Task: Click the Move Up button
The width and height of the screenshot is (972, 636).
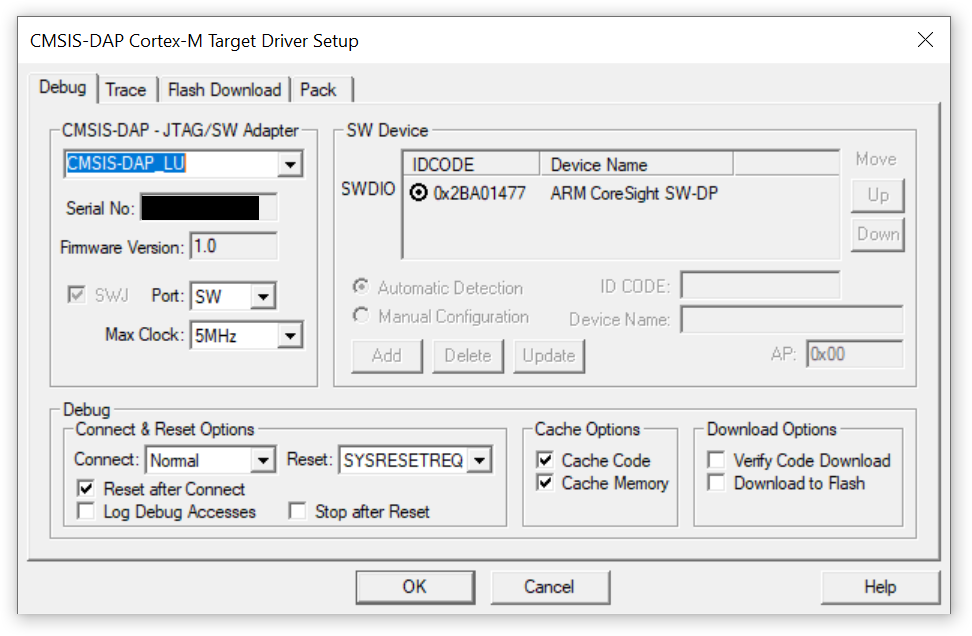Action: [x=878, y=196]
